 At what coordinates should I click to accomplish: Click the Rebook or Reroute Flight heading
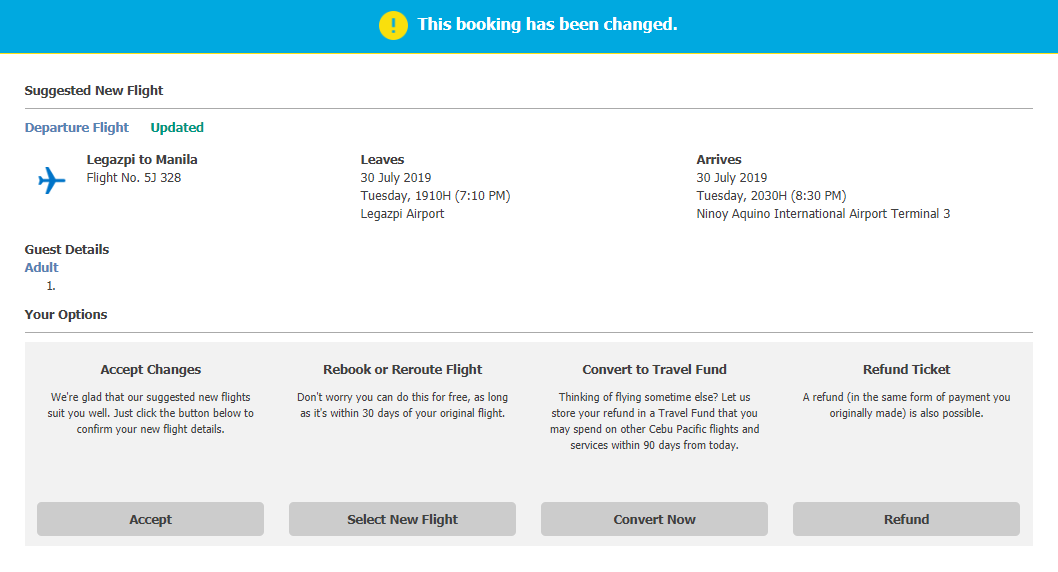(x=403, y=369)
